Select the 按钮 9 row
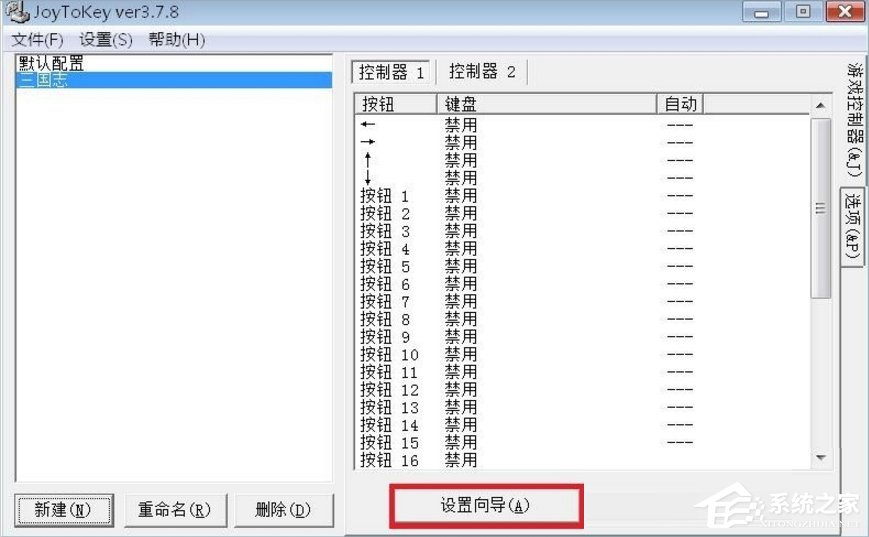 point(582,337)
